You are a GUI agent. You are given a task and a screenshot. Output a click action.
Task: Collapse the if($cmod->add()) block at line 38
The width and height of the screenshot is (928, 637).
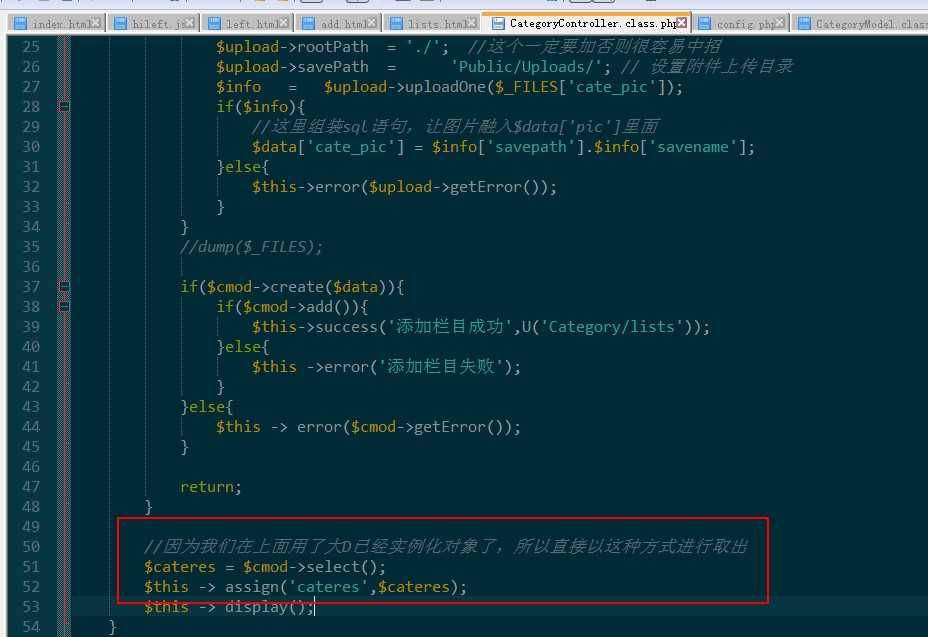click(64, 307)
